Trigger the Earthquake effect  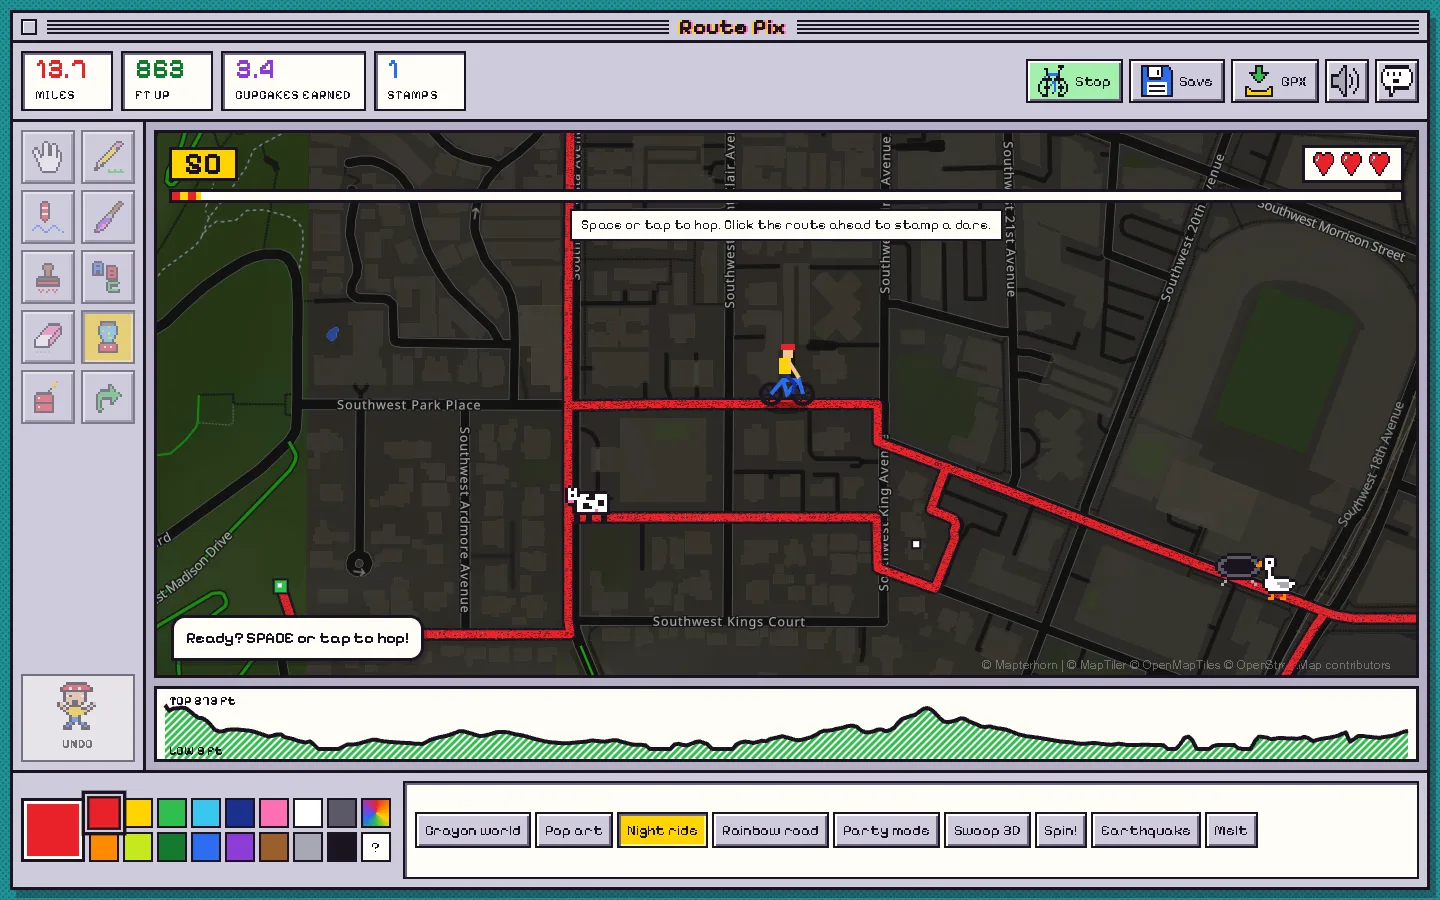coord(1146,830)
